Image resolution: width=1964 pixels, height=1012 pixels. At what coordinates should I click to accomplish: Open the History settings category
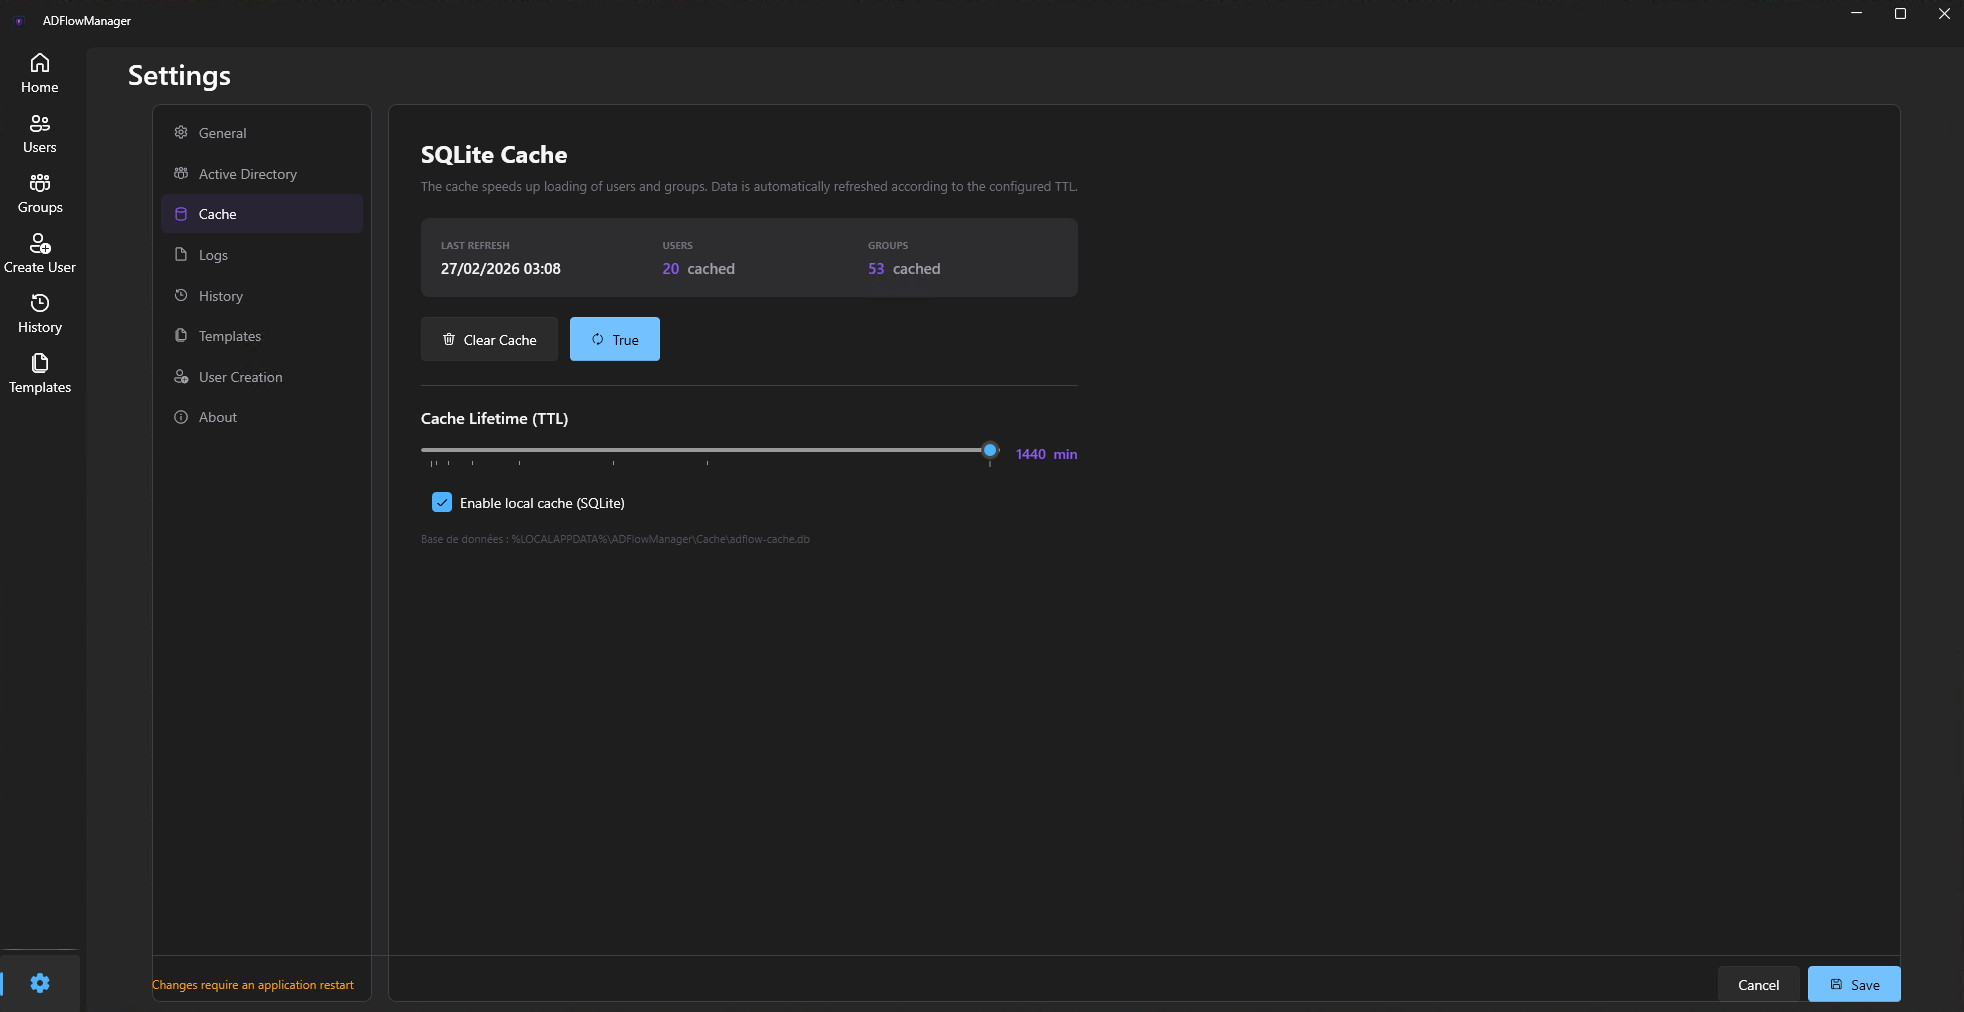pos(220,296)
